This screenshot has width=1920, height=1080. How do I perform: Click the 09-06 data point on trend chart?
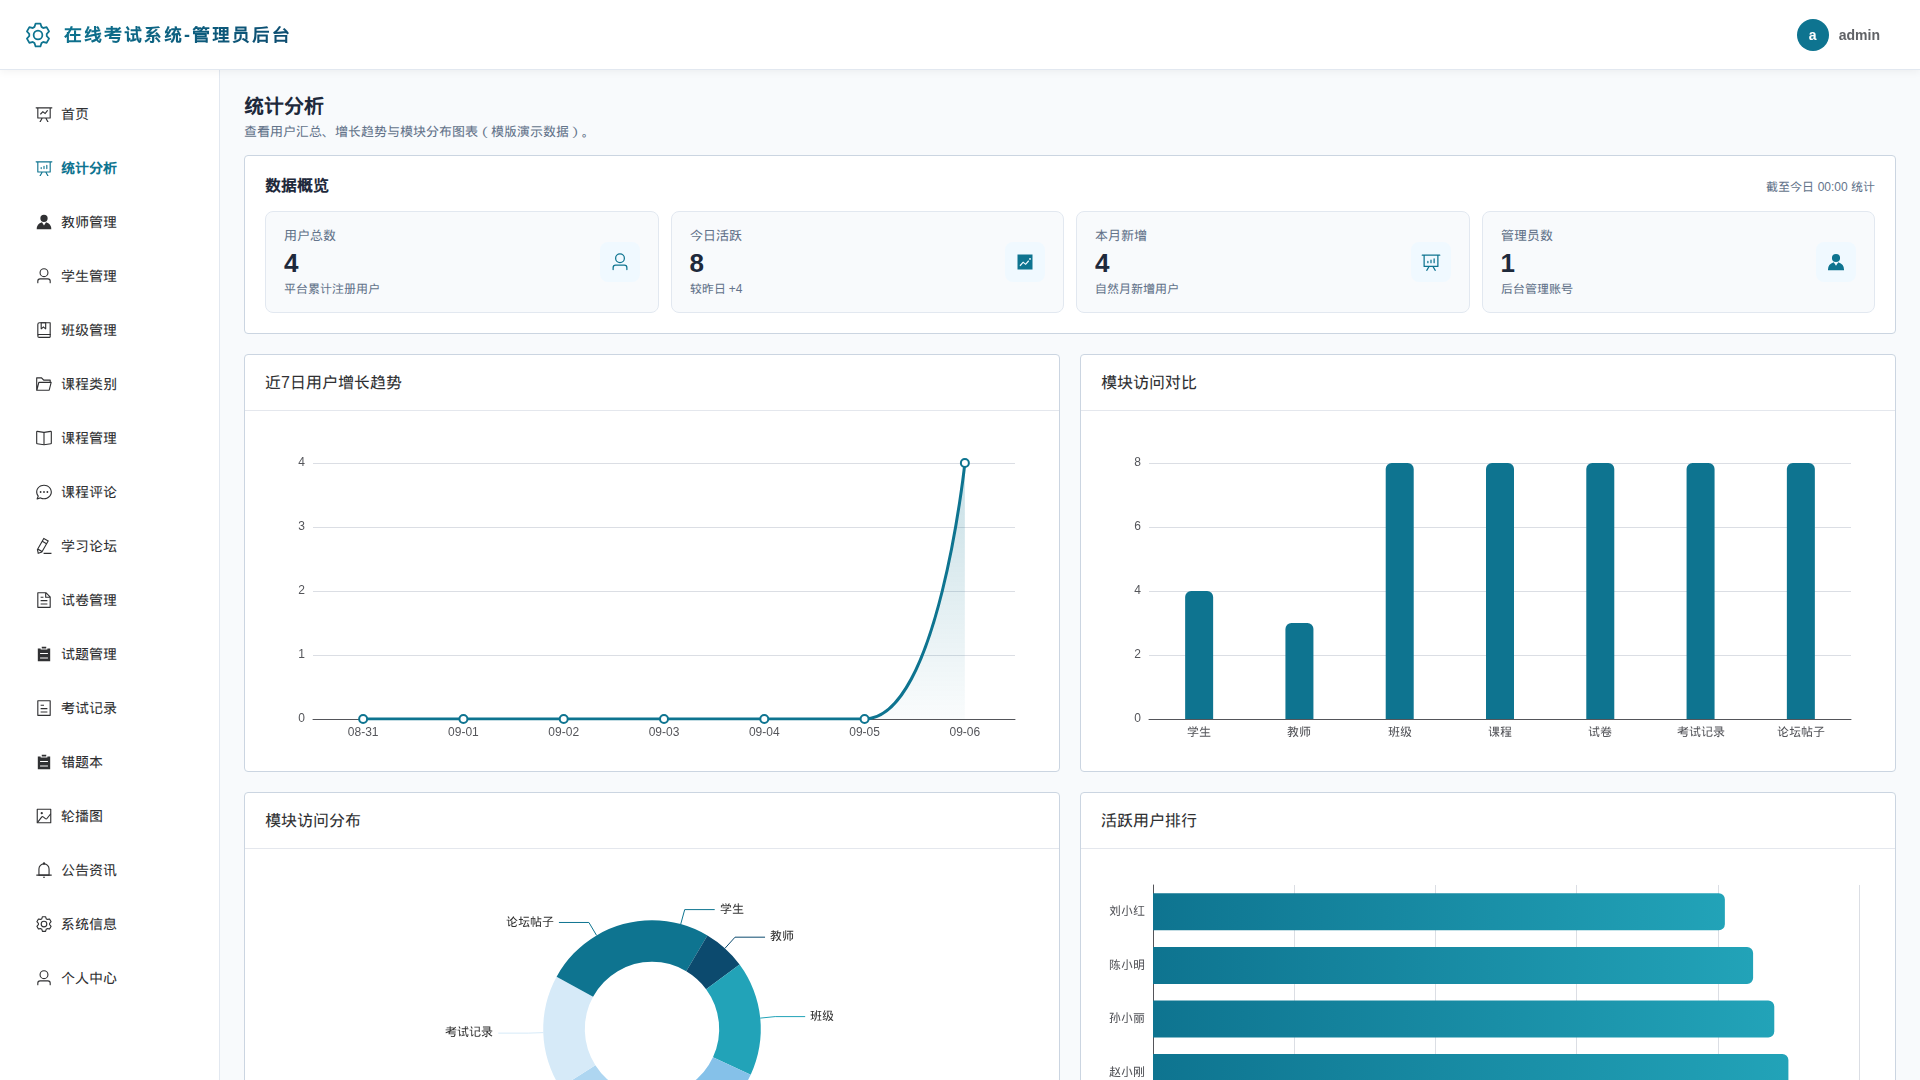click(965, 463)
